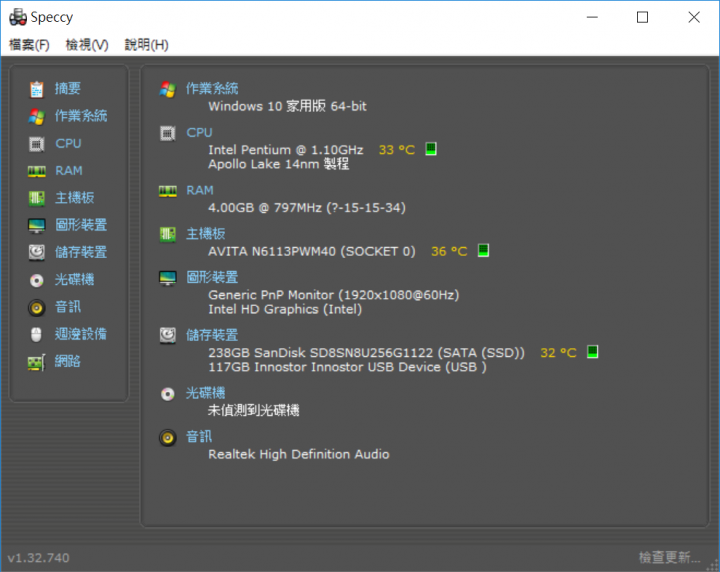Viewport: 720px width, 572px height.
Task: Click the network card icon beside sidebar 網路
Action: coord(37,362)
